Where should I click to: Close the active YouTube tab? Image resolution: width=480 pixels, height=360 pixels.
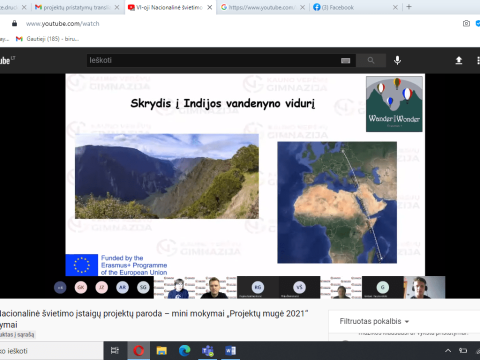click(x=210, y=7)
